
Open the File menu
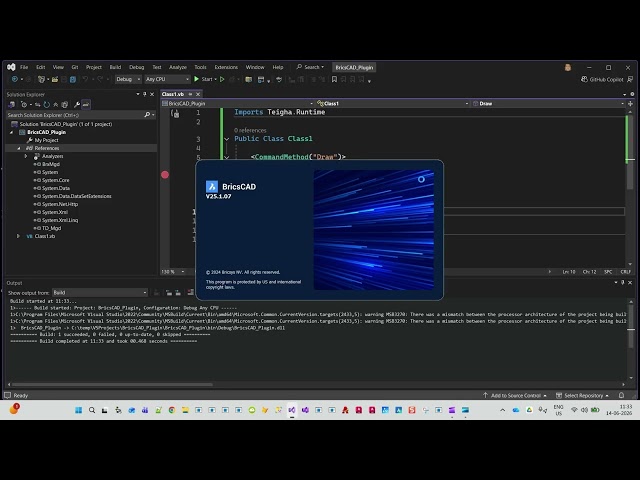24,67
